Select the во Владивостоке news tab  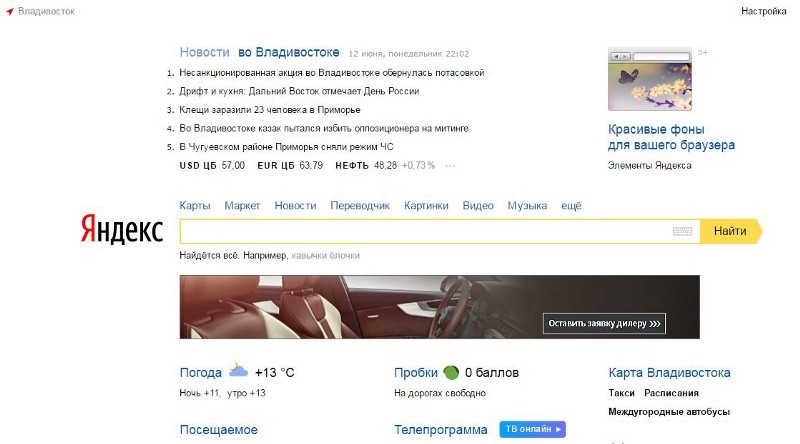(288, 52)
